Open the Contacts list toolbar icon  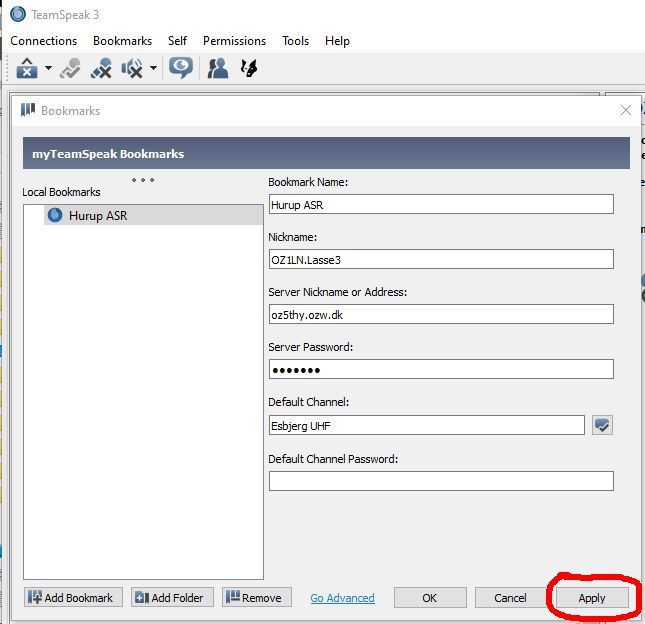coord(218,68)
